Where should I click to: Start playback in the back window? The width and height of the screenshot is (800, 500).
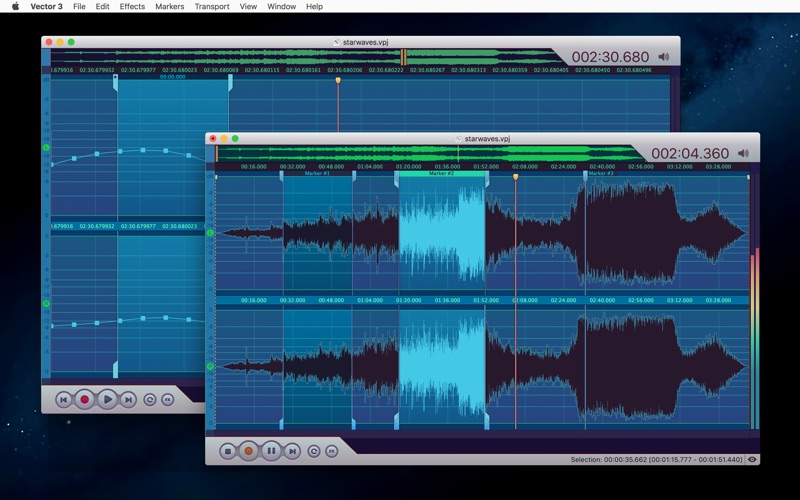pos(107,399)
